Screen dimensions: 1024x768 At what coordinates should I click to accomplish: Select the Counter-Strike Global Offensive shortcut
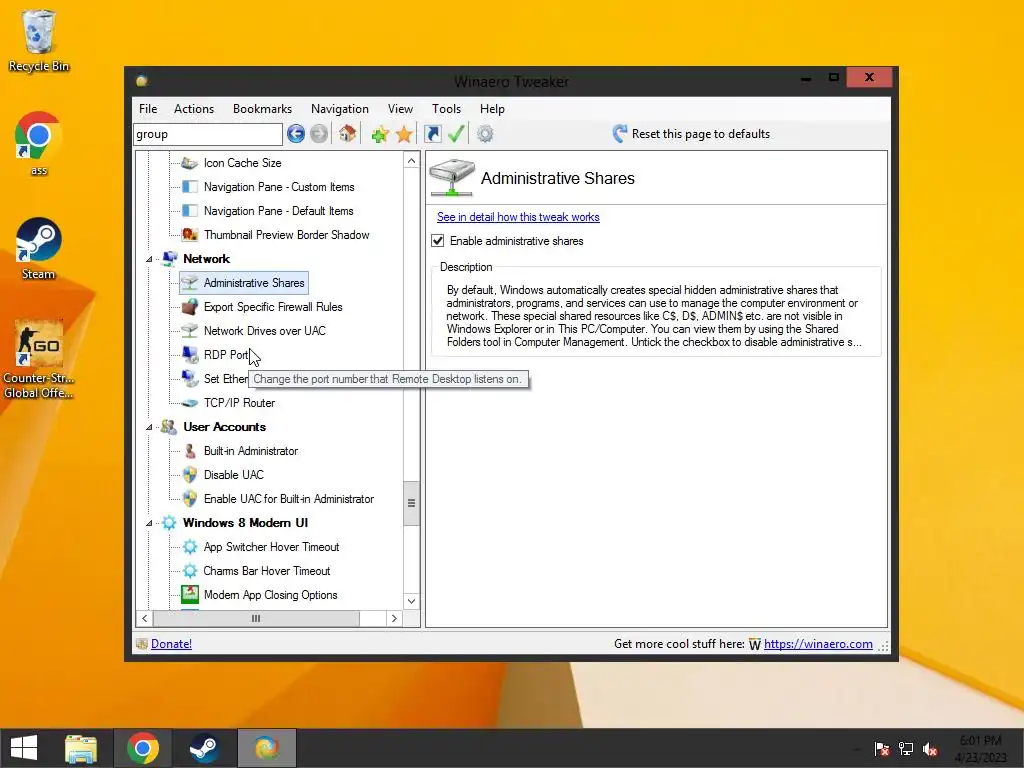click(39, 359)
